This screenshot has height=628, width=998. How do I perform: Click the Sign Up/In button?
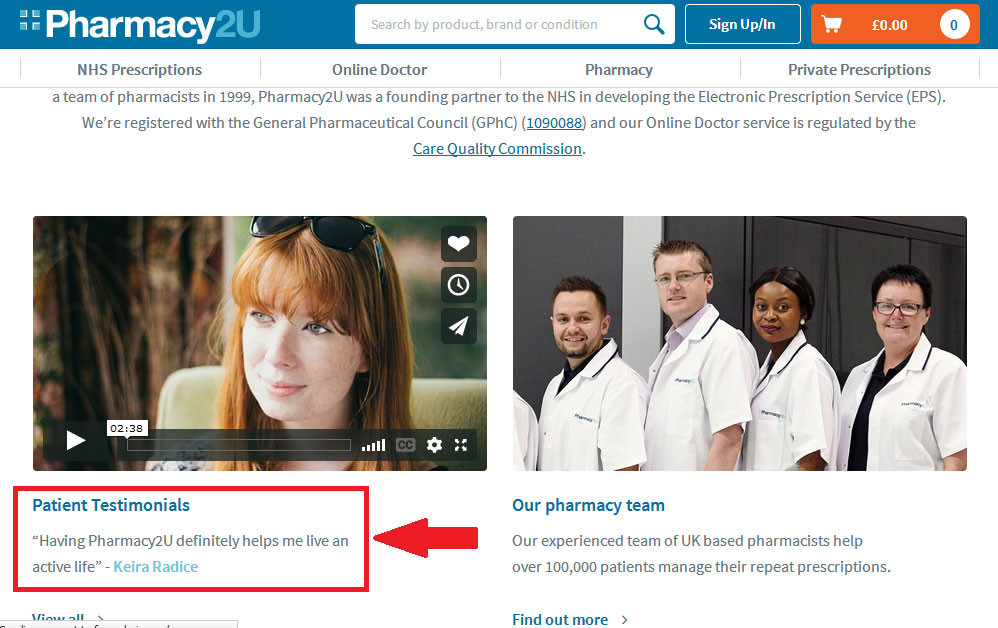coord(742,24)
